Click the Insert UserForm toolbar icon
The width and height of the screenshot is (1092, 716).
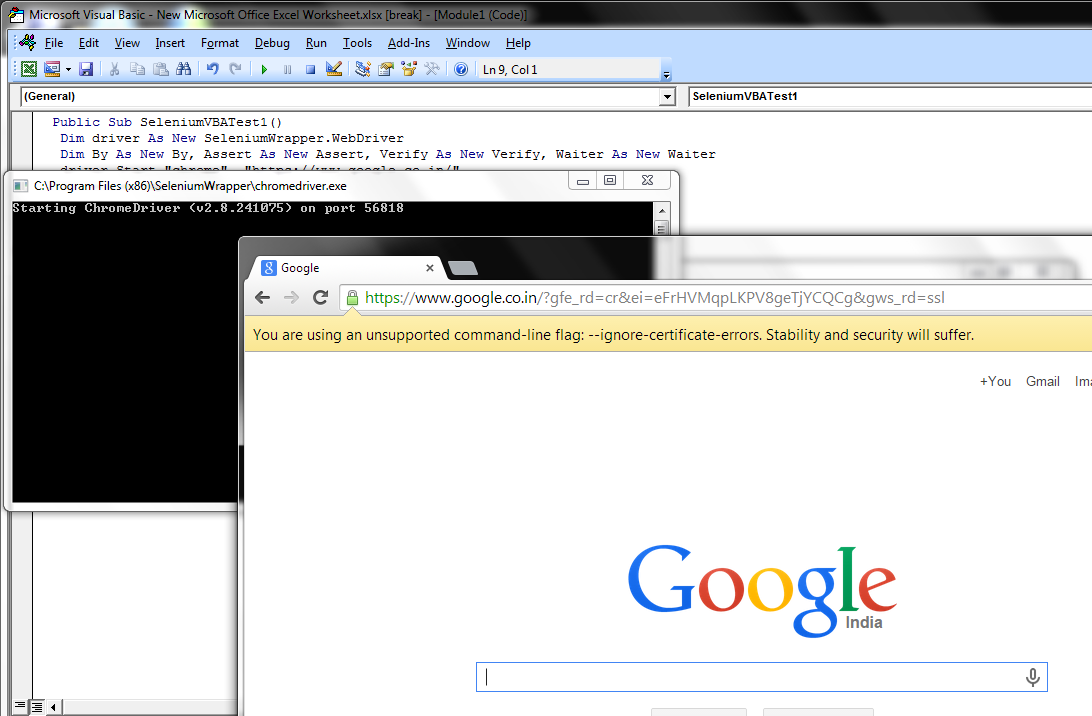pos(52,69)
